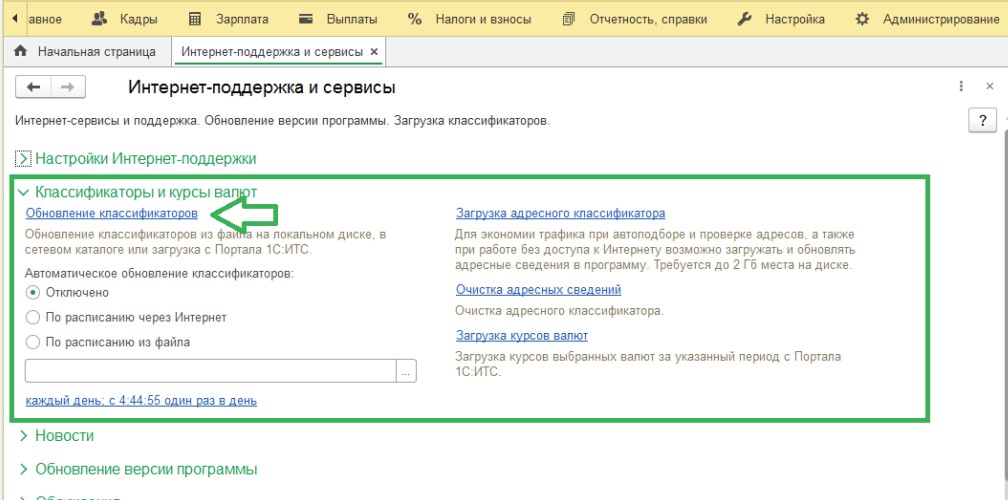Select the Отключено radio button

coord(33,292)
